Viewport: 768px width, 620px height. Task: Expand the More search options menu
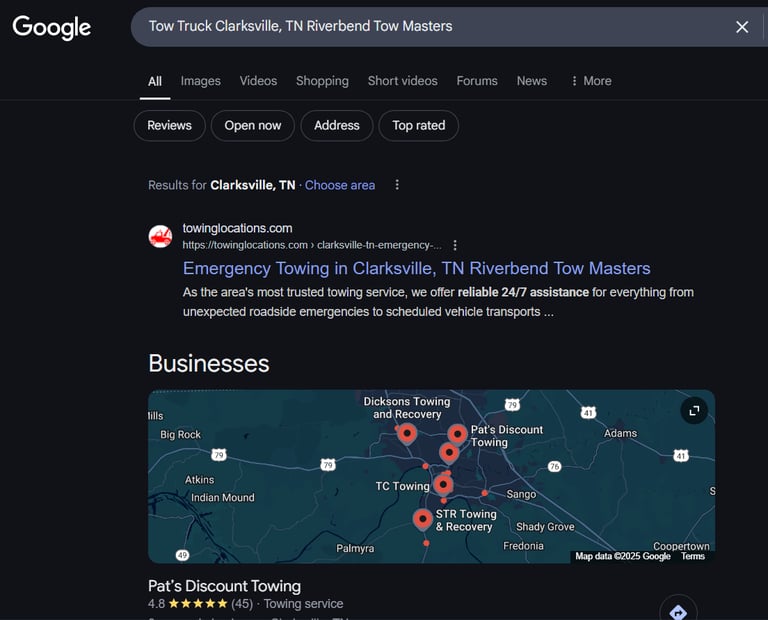coord(591,81)
